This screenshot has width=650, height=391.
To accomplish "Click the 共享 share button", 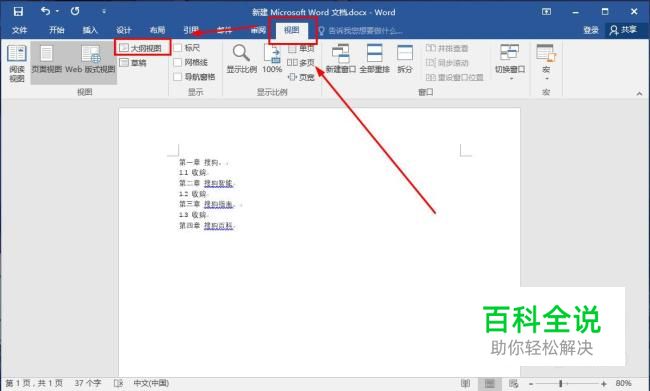I will (x=624, y=30).
